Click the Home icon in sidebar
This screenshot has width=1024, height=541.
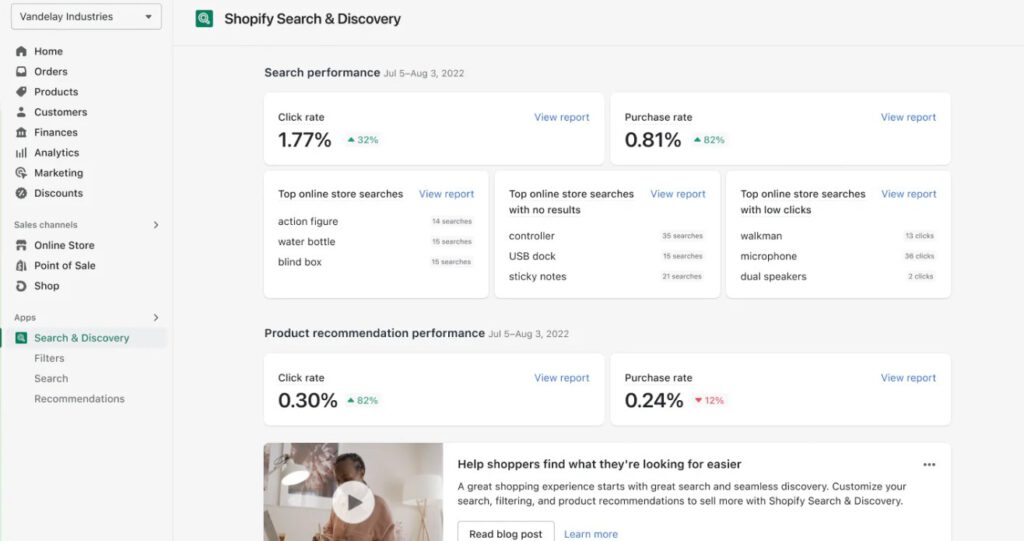21,51
